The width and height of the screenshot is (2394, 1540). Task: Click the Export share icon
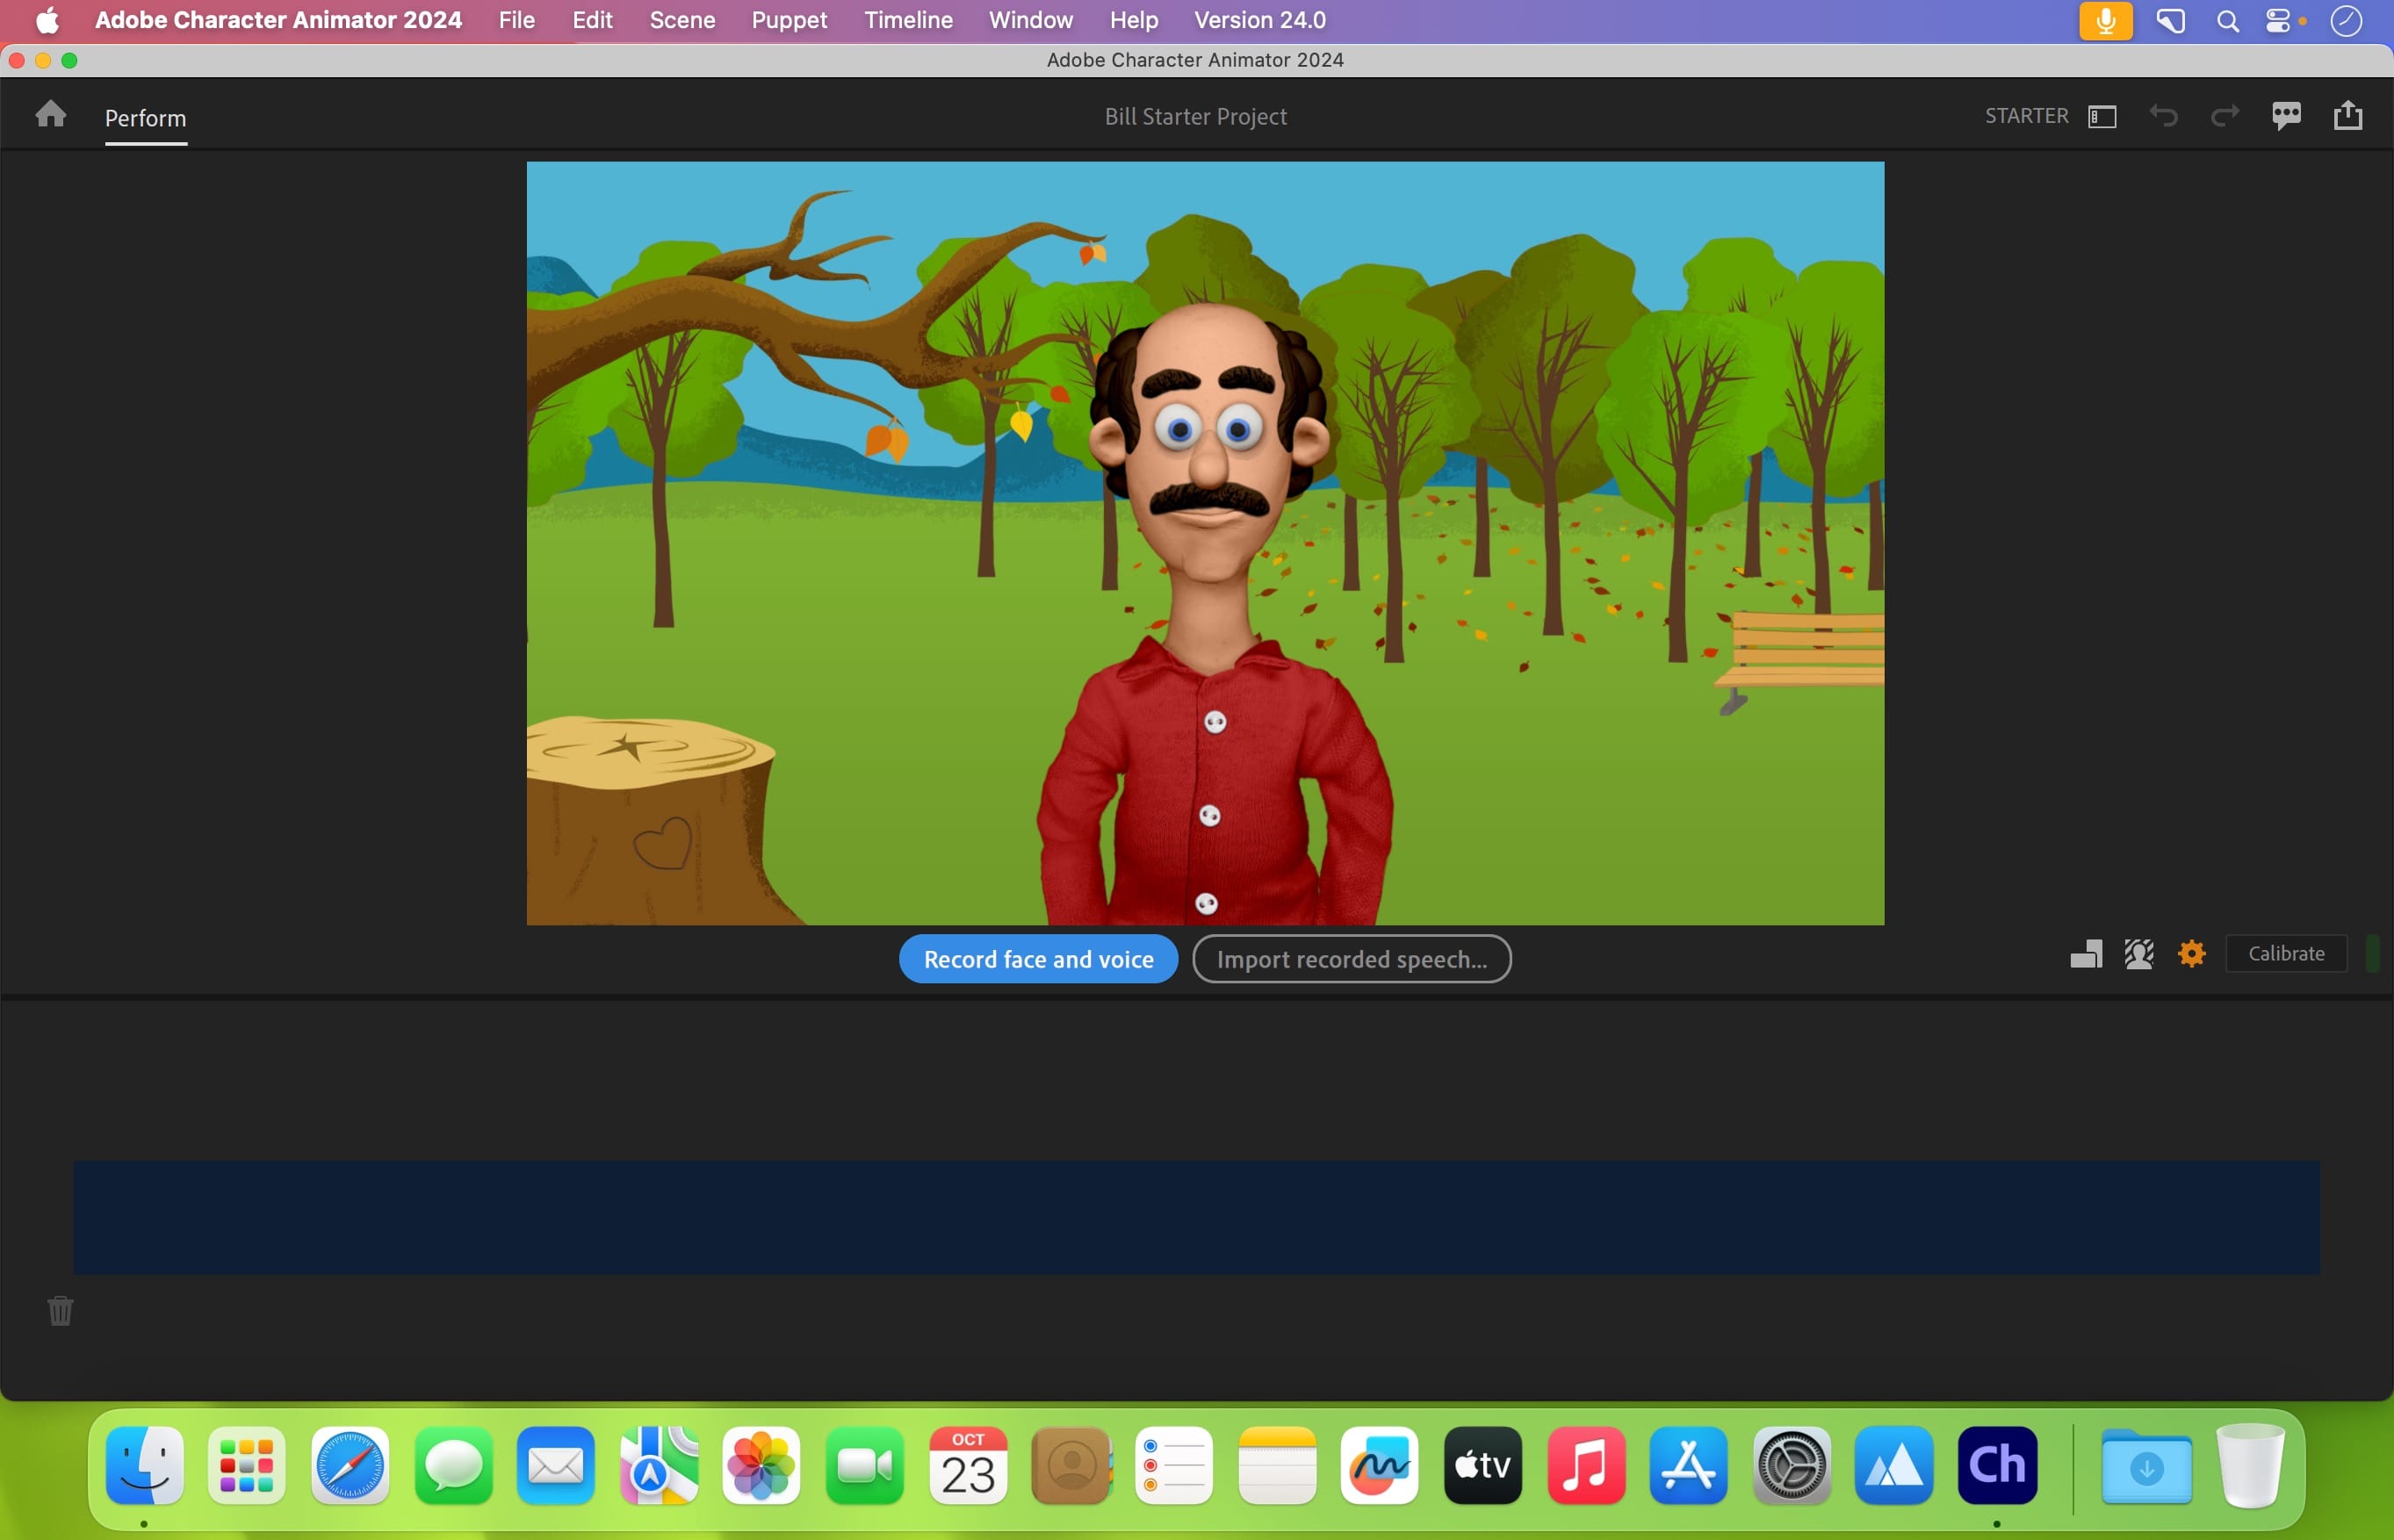(2347, 116)
